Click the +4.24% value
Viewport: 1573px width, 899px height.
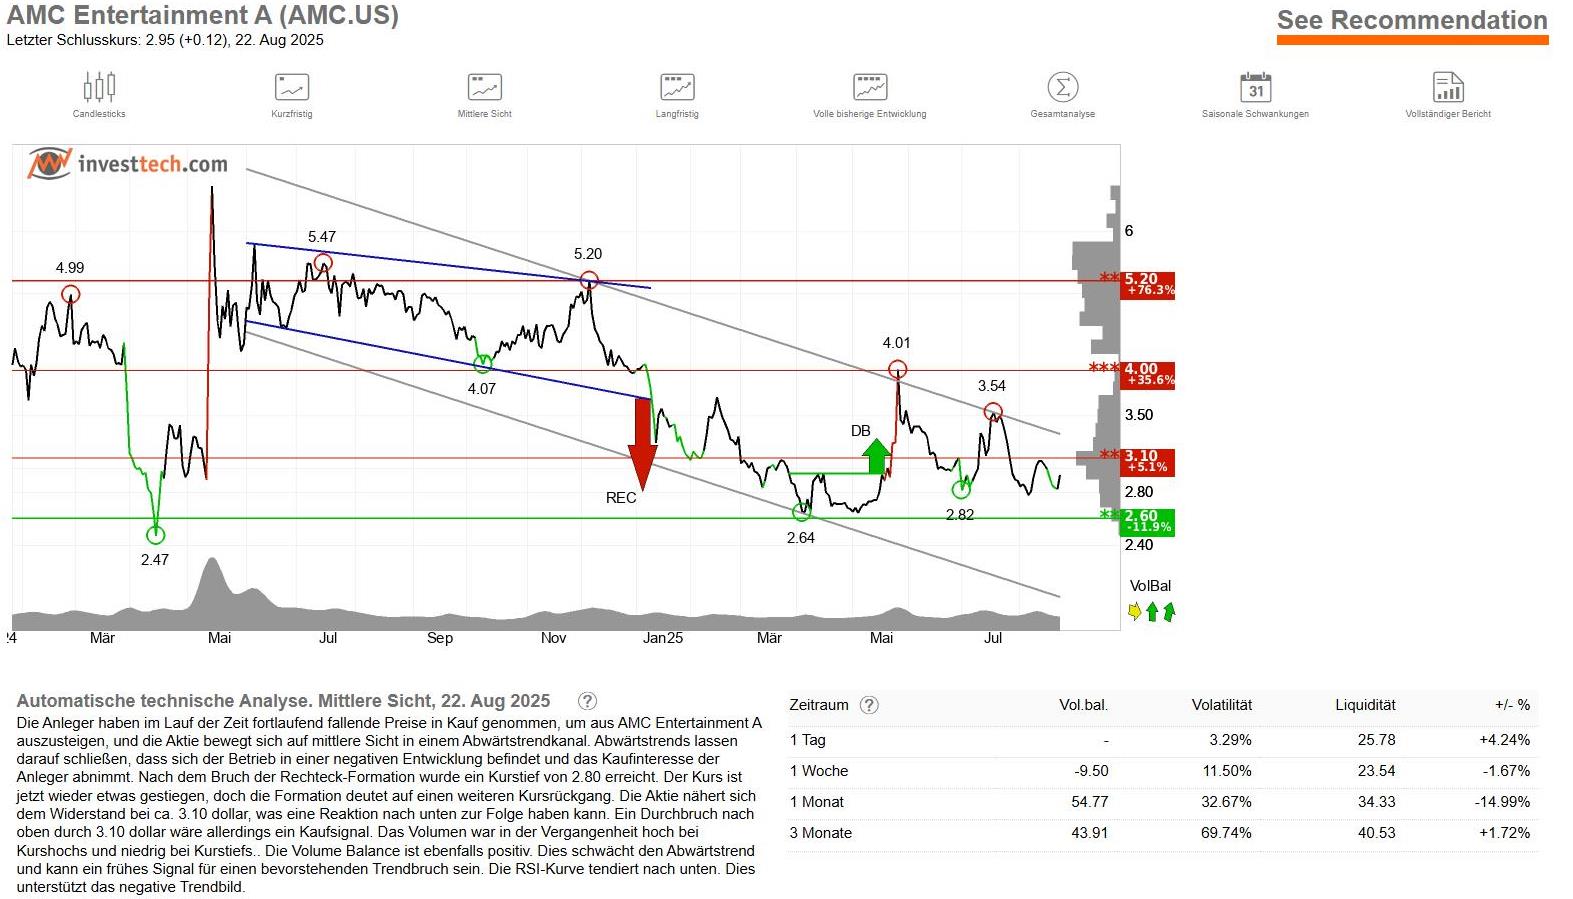point(1504,740)
